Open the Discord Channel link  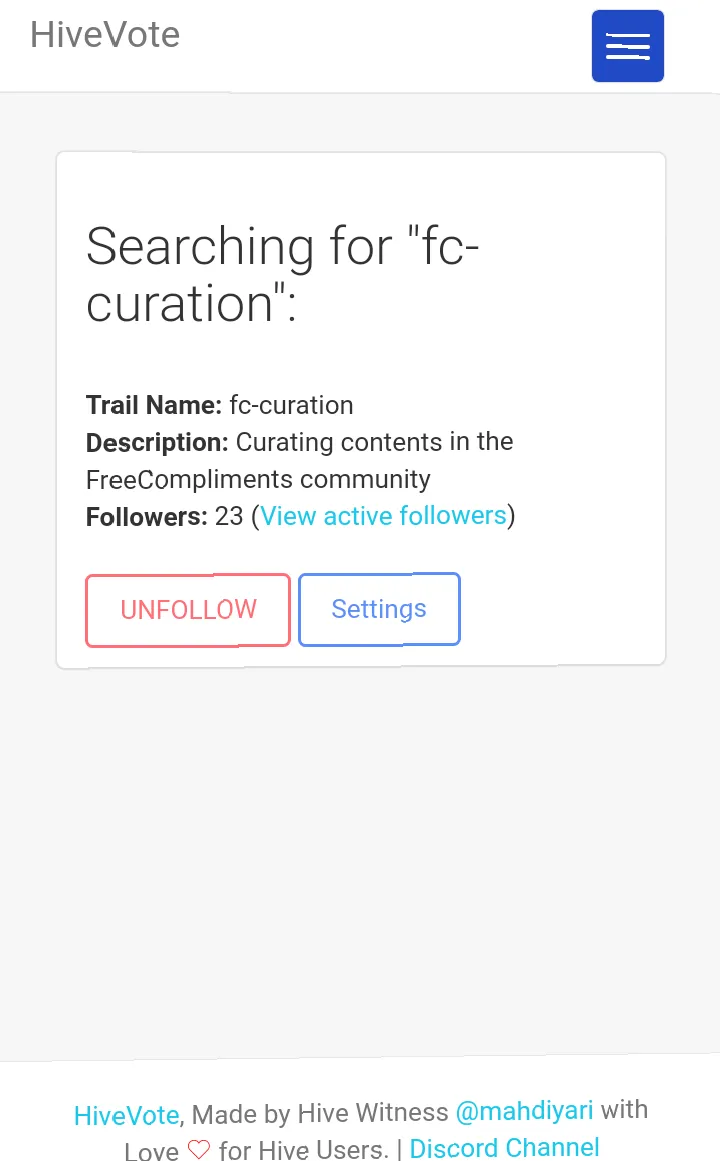tap(504, 1148)
